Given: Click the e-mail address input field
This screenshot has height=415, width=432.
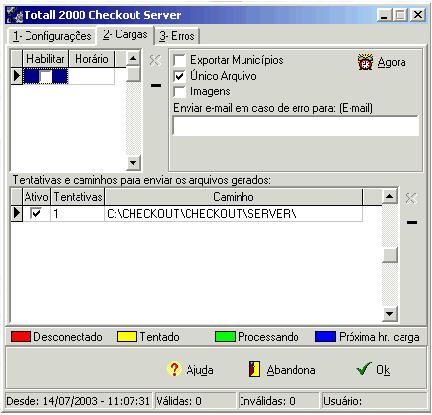Looking at the screenshot, I should pyautogui.click(x=296, y=126).
